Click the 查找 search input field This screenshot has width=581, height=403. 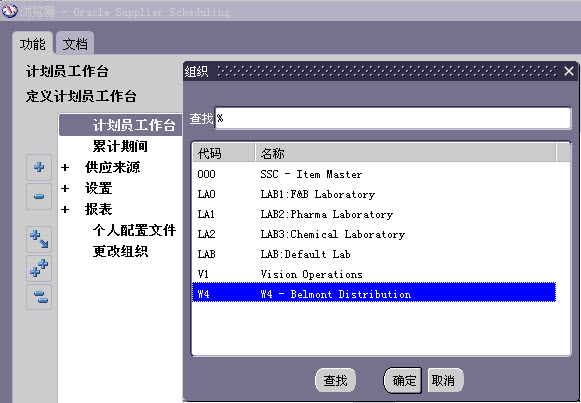pyautogui.click(x=393, y=118)
